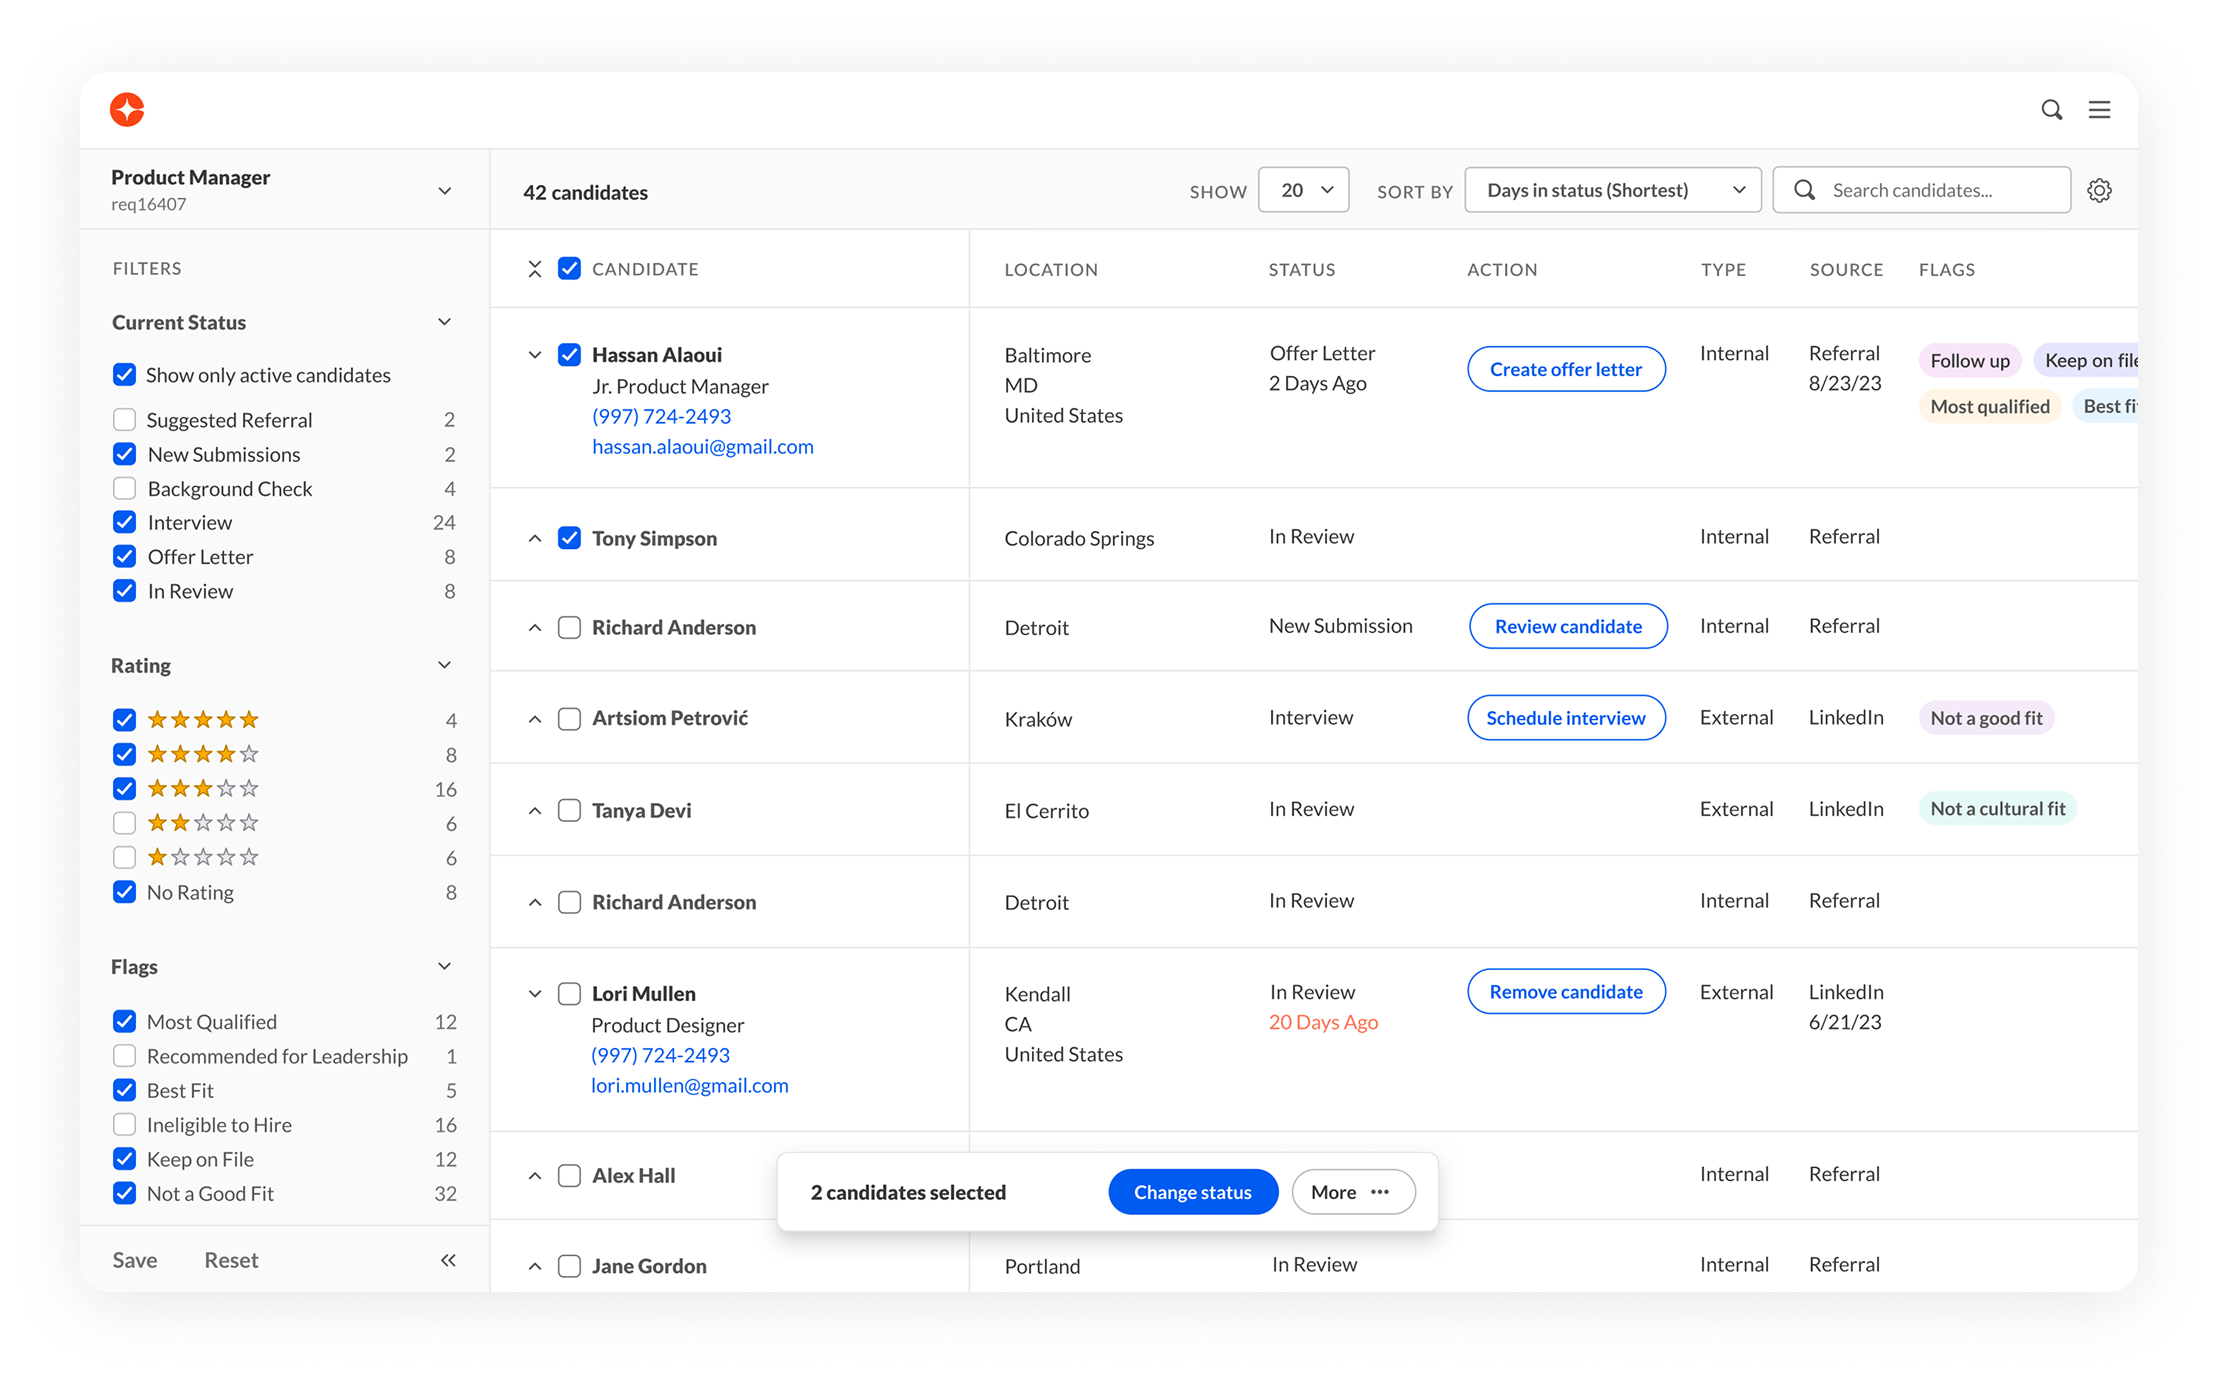
Task: Open Product Manager requisition selector
Action: coord(445,191)
